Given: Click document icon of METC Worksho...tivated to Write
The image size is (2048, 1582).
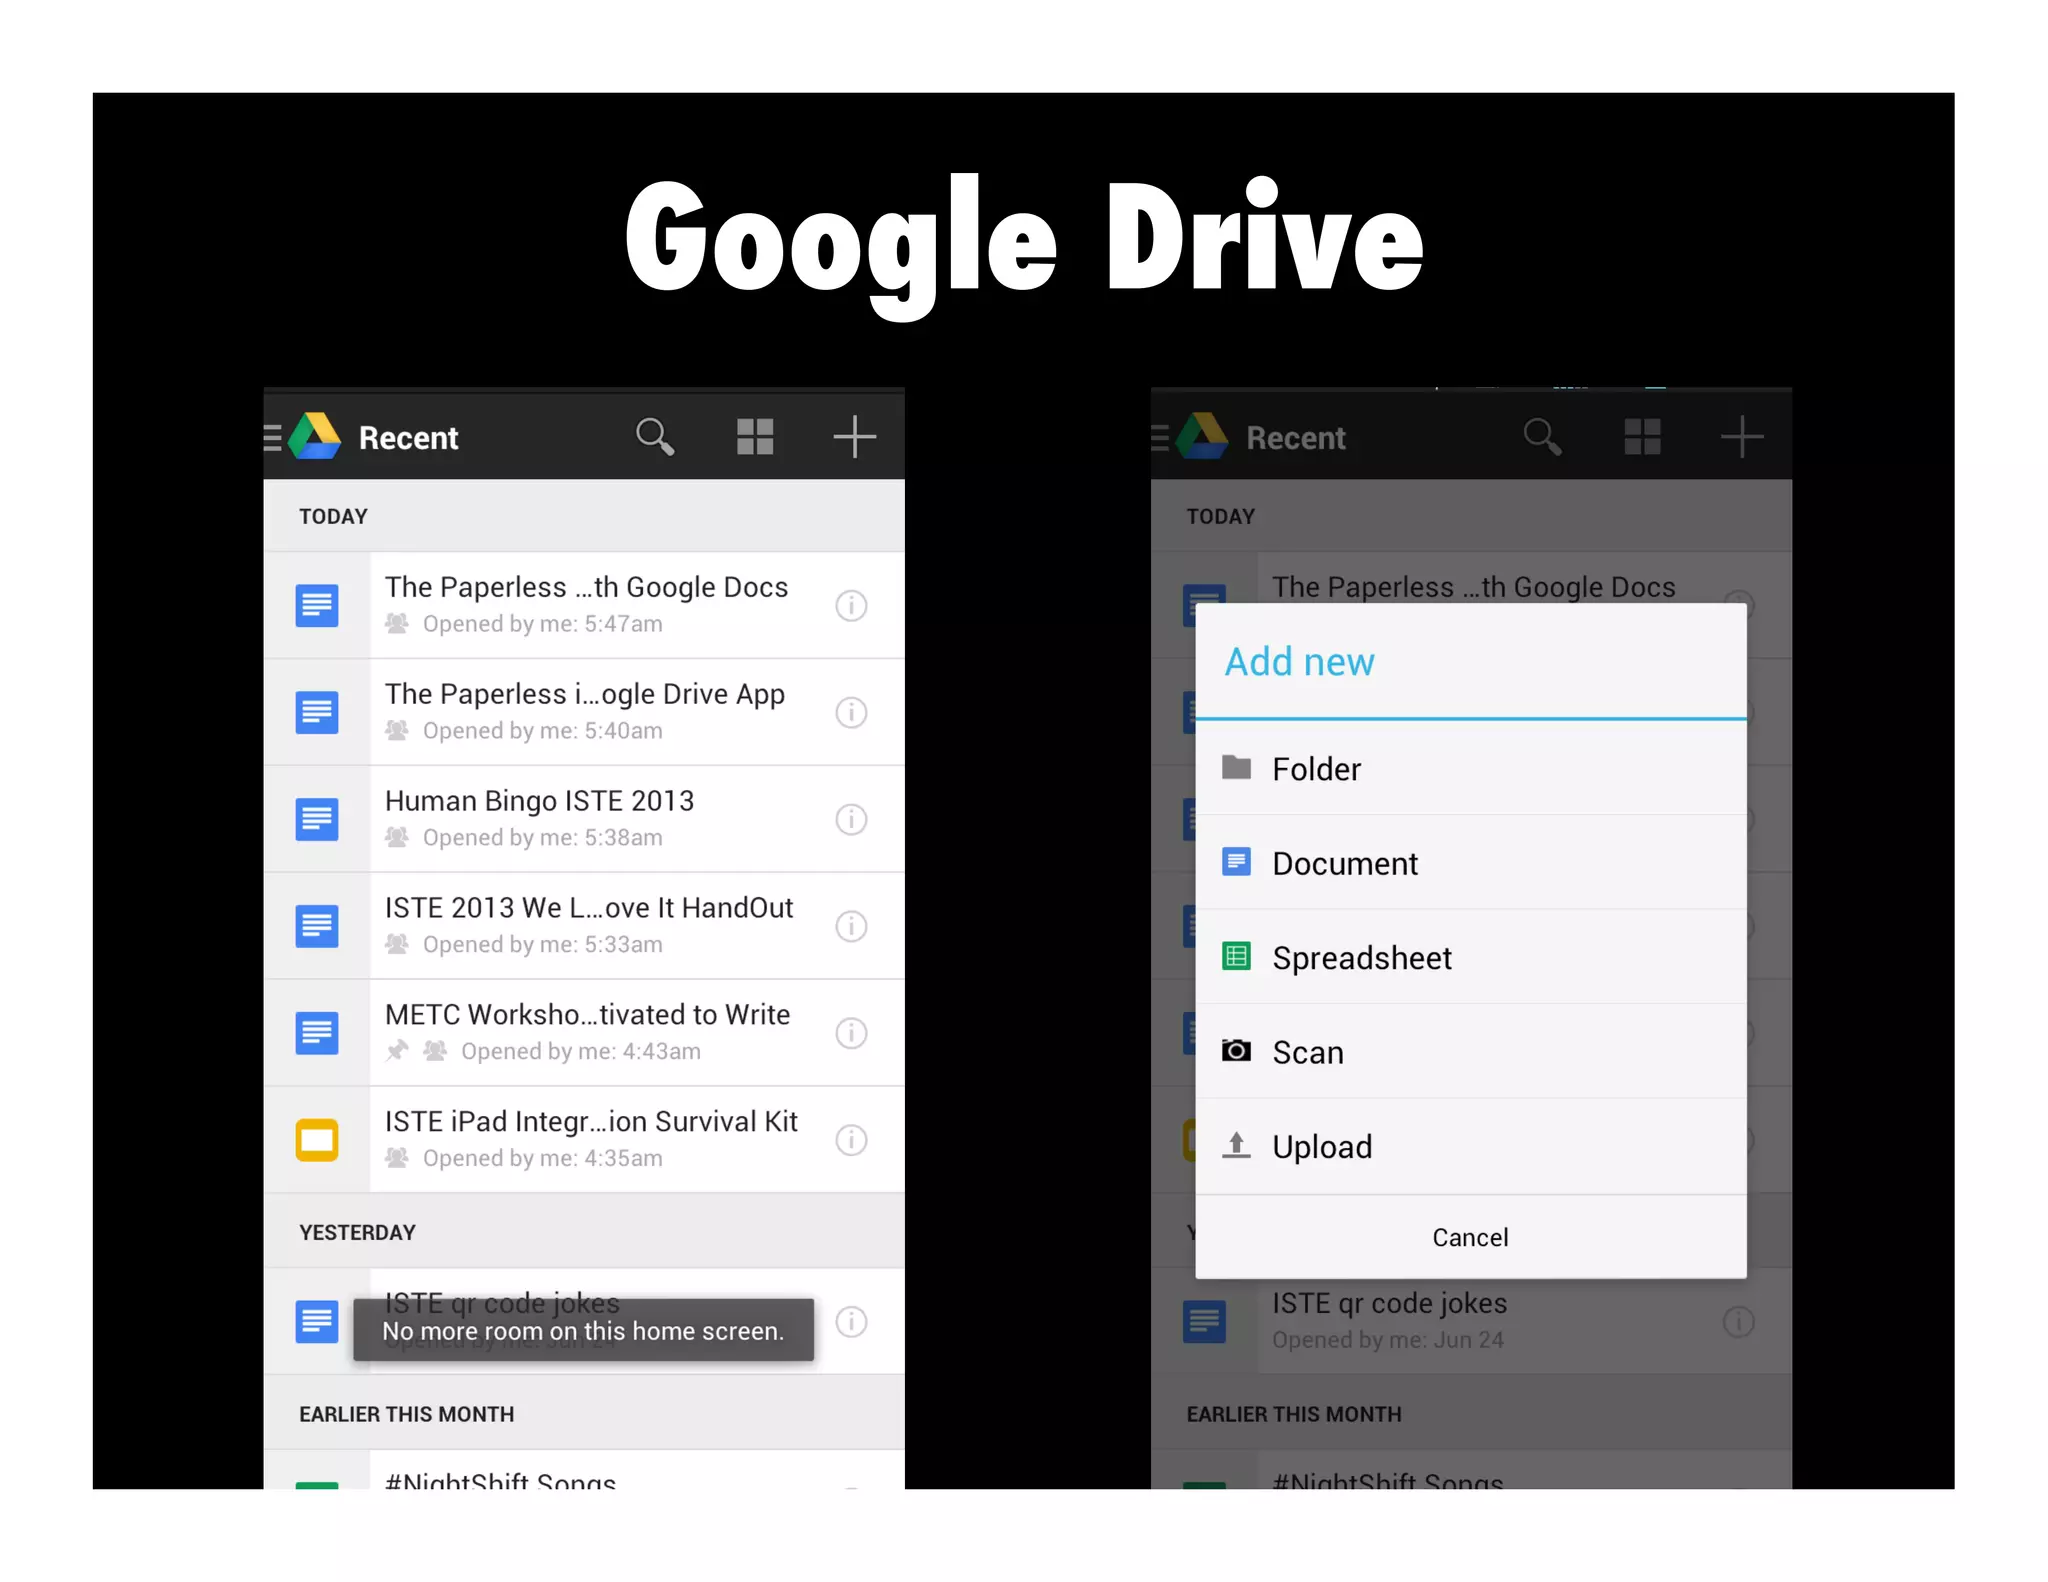Looking at the screenshot, I should click(317, 1033).
